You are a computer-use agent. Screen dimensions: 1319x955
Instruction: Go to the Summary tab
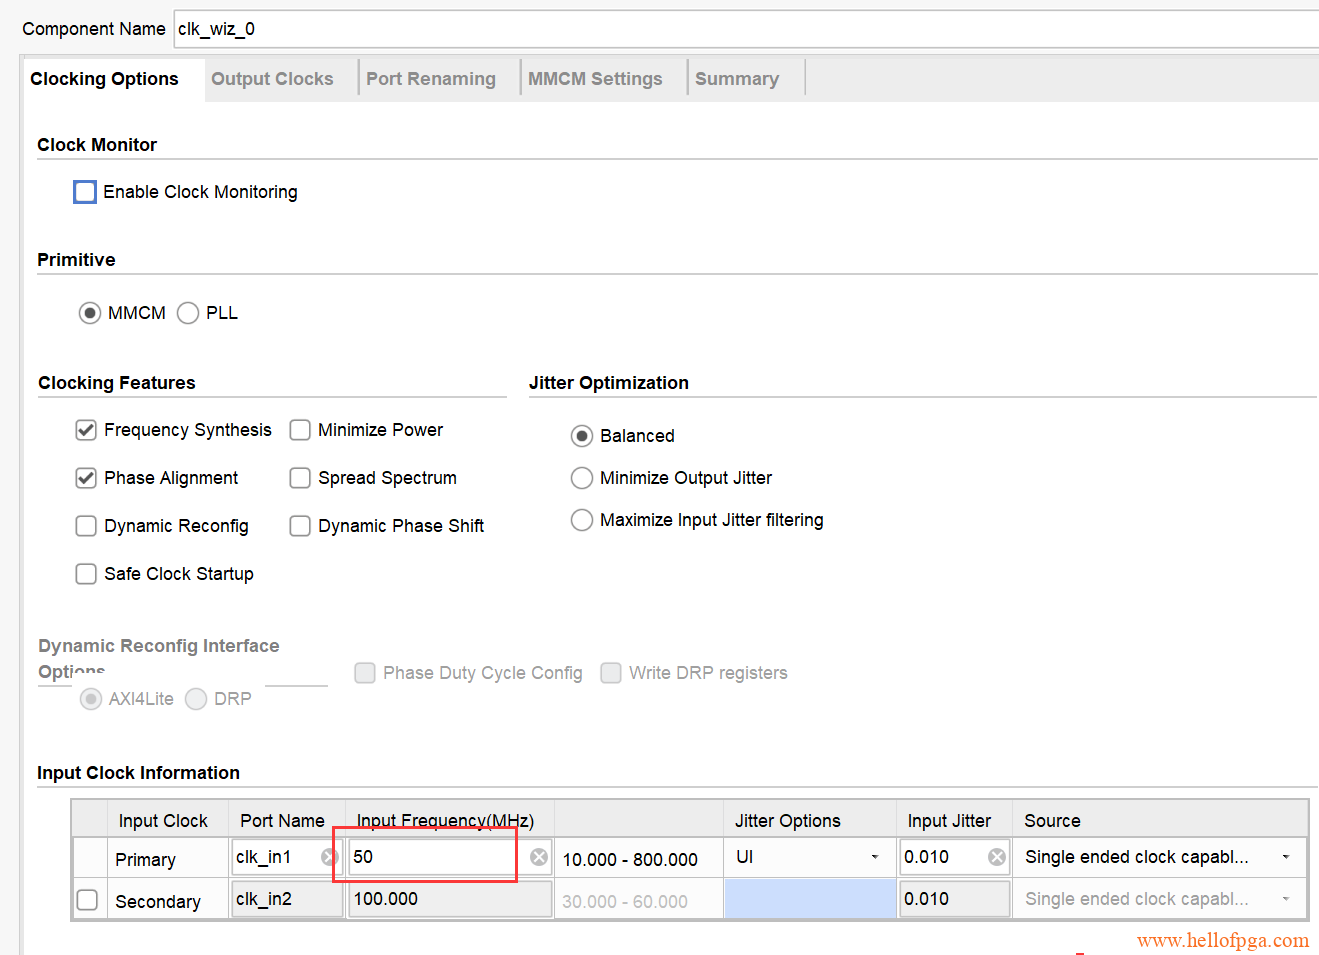tap(737, 79)
